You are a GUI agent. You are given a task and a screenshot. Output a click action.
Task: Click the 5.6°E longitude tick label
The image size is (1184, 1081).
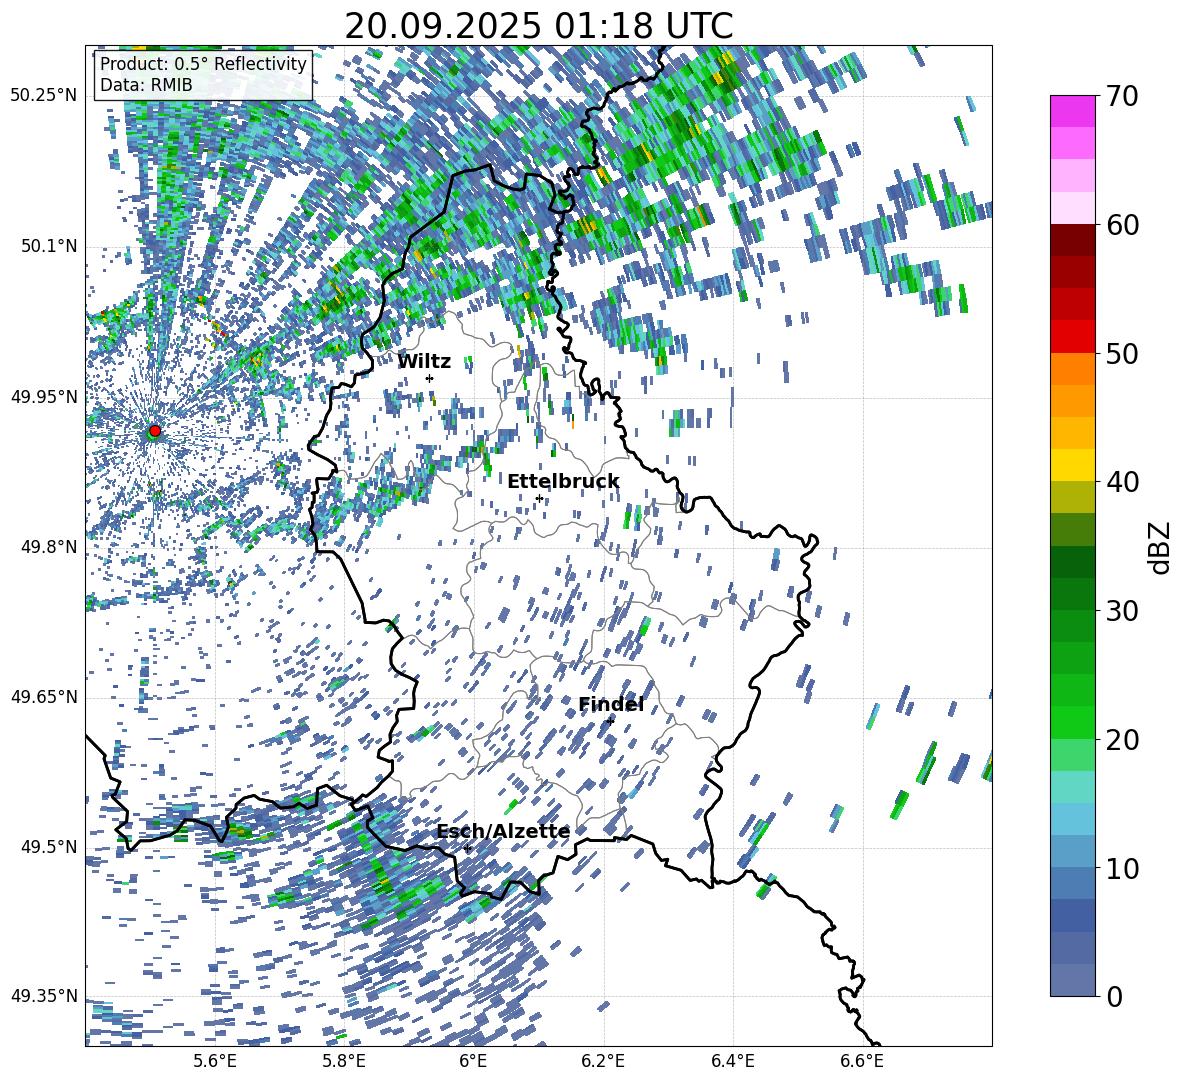[215, 1061]
